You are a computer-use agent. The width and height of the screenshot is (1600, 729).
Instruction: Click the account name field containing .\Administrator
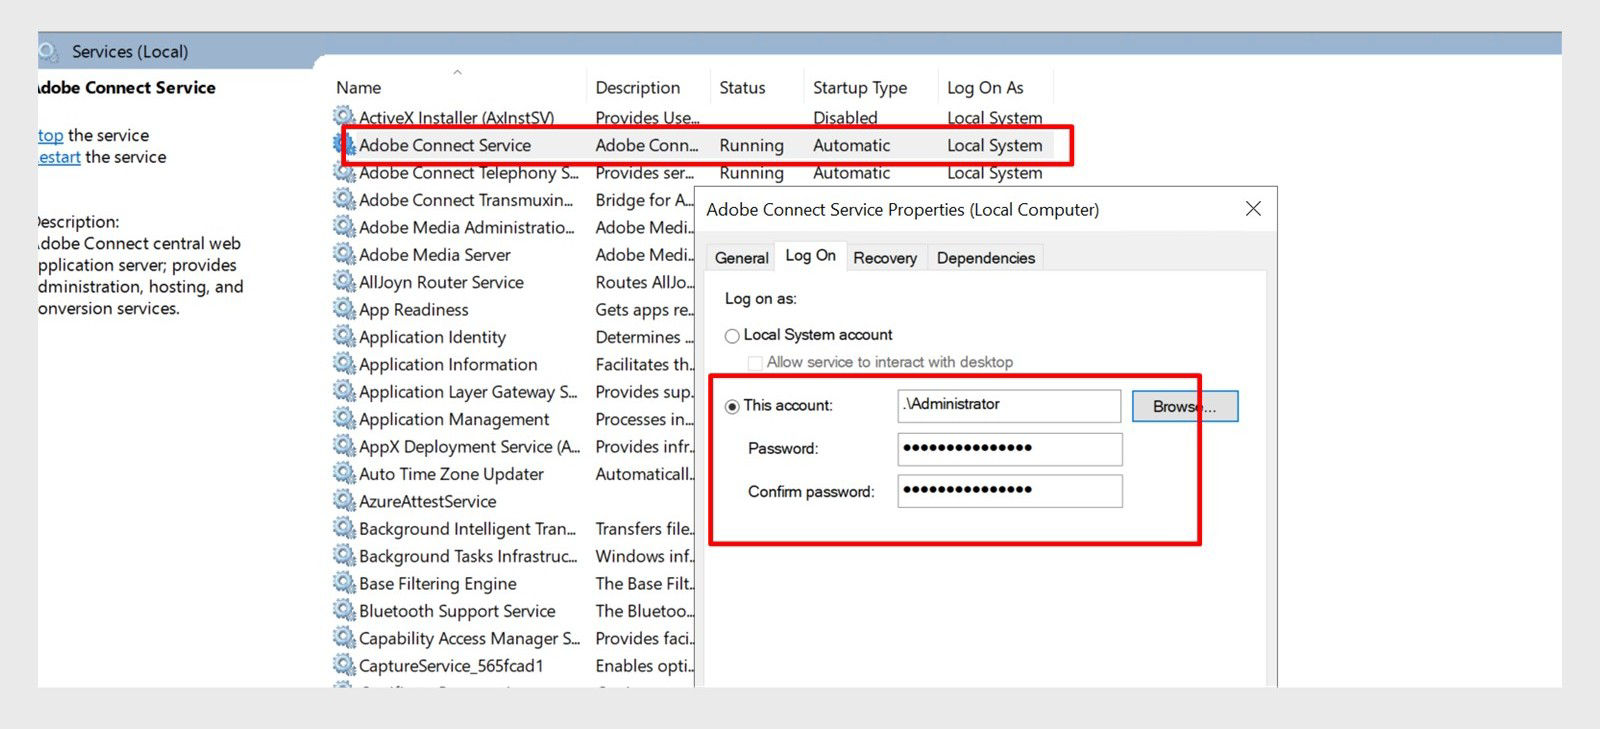click(x=1009, y=405)
